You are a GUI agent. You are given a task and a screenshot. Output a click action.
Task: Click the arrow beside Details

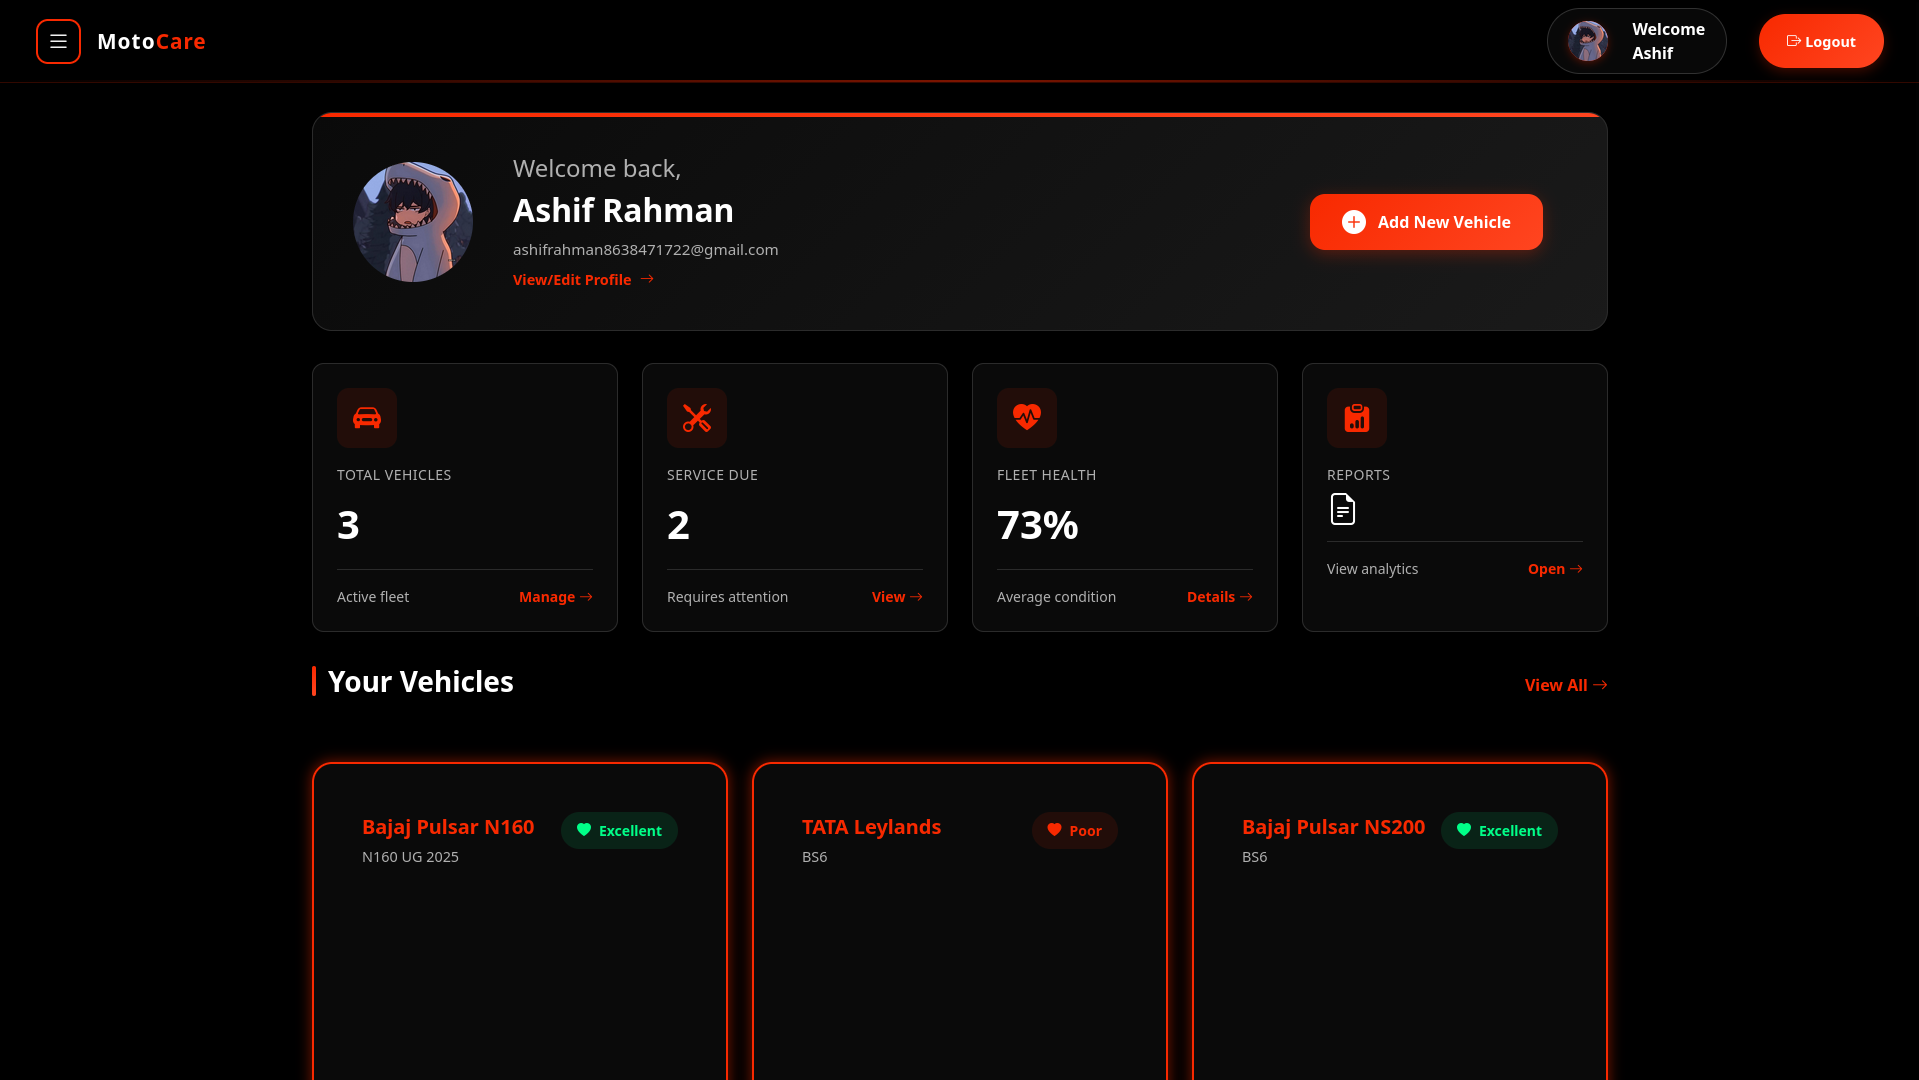tap(1246, 597)
